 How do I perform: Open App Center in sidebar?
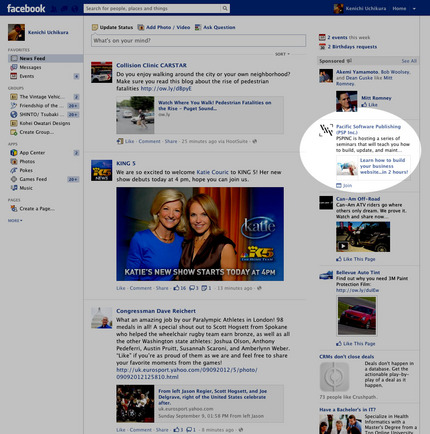pyautogui.click(x=32, y=153)
